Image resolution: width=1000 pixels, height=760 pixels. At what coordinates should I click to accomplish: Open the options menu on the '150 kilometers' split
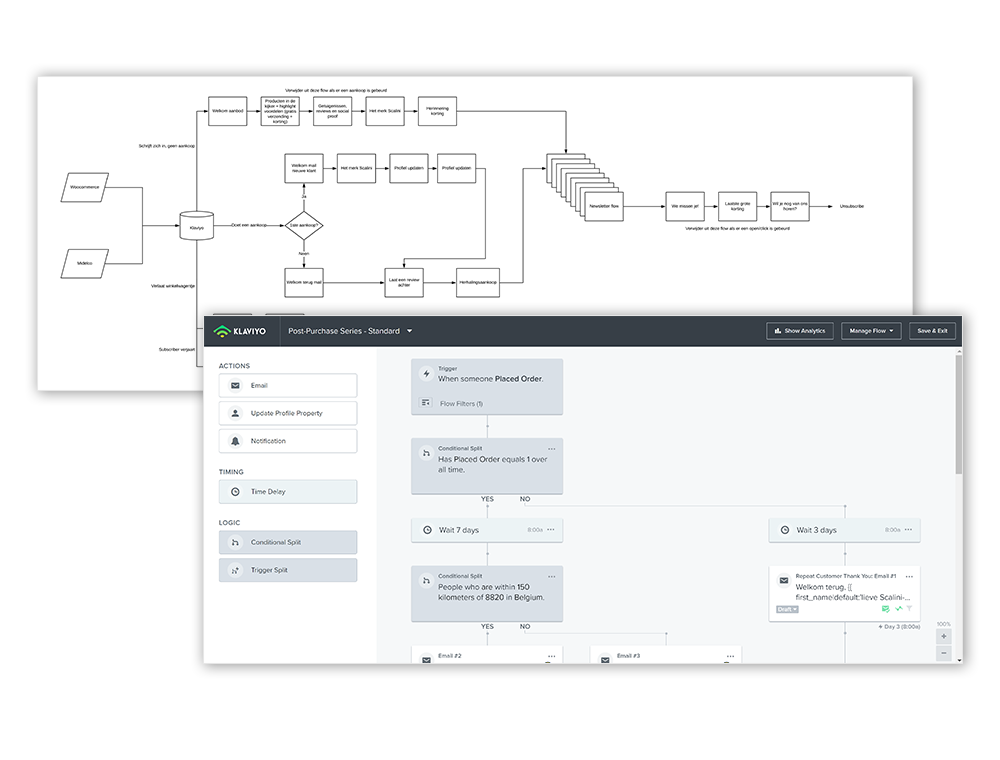click(552, 576)
